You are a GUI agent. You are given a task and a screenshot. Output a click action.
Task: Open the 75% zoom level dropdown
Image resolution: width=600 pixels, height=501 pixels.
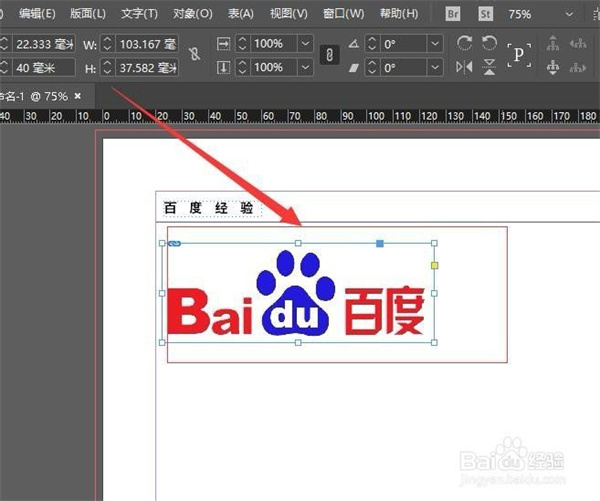point(569,15)
